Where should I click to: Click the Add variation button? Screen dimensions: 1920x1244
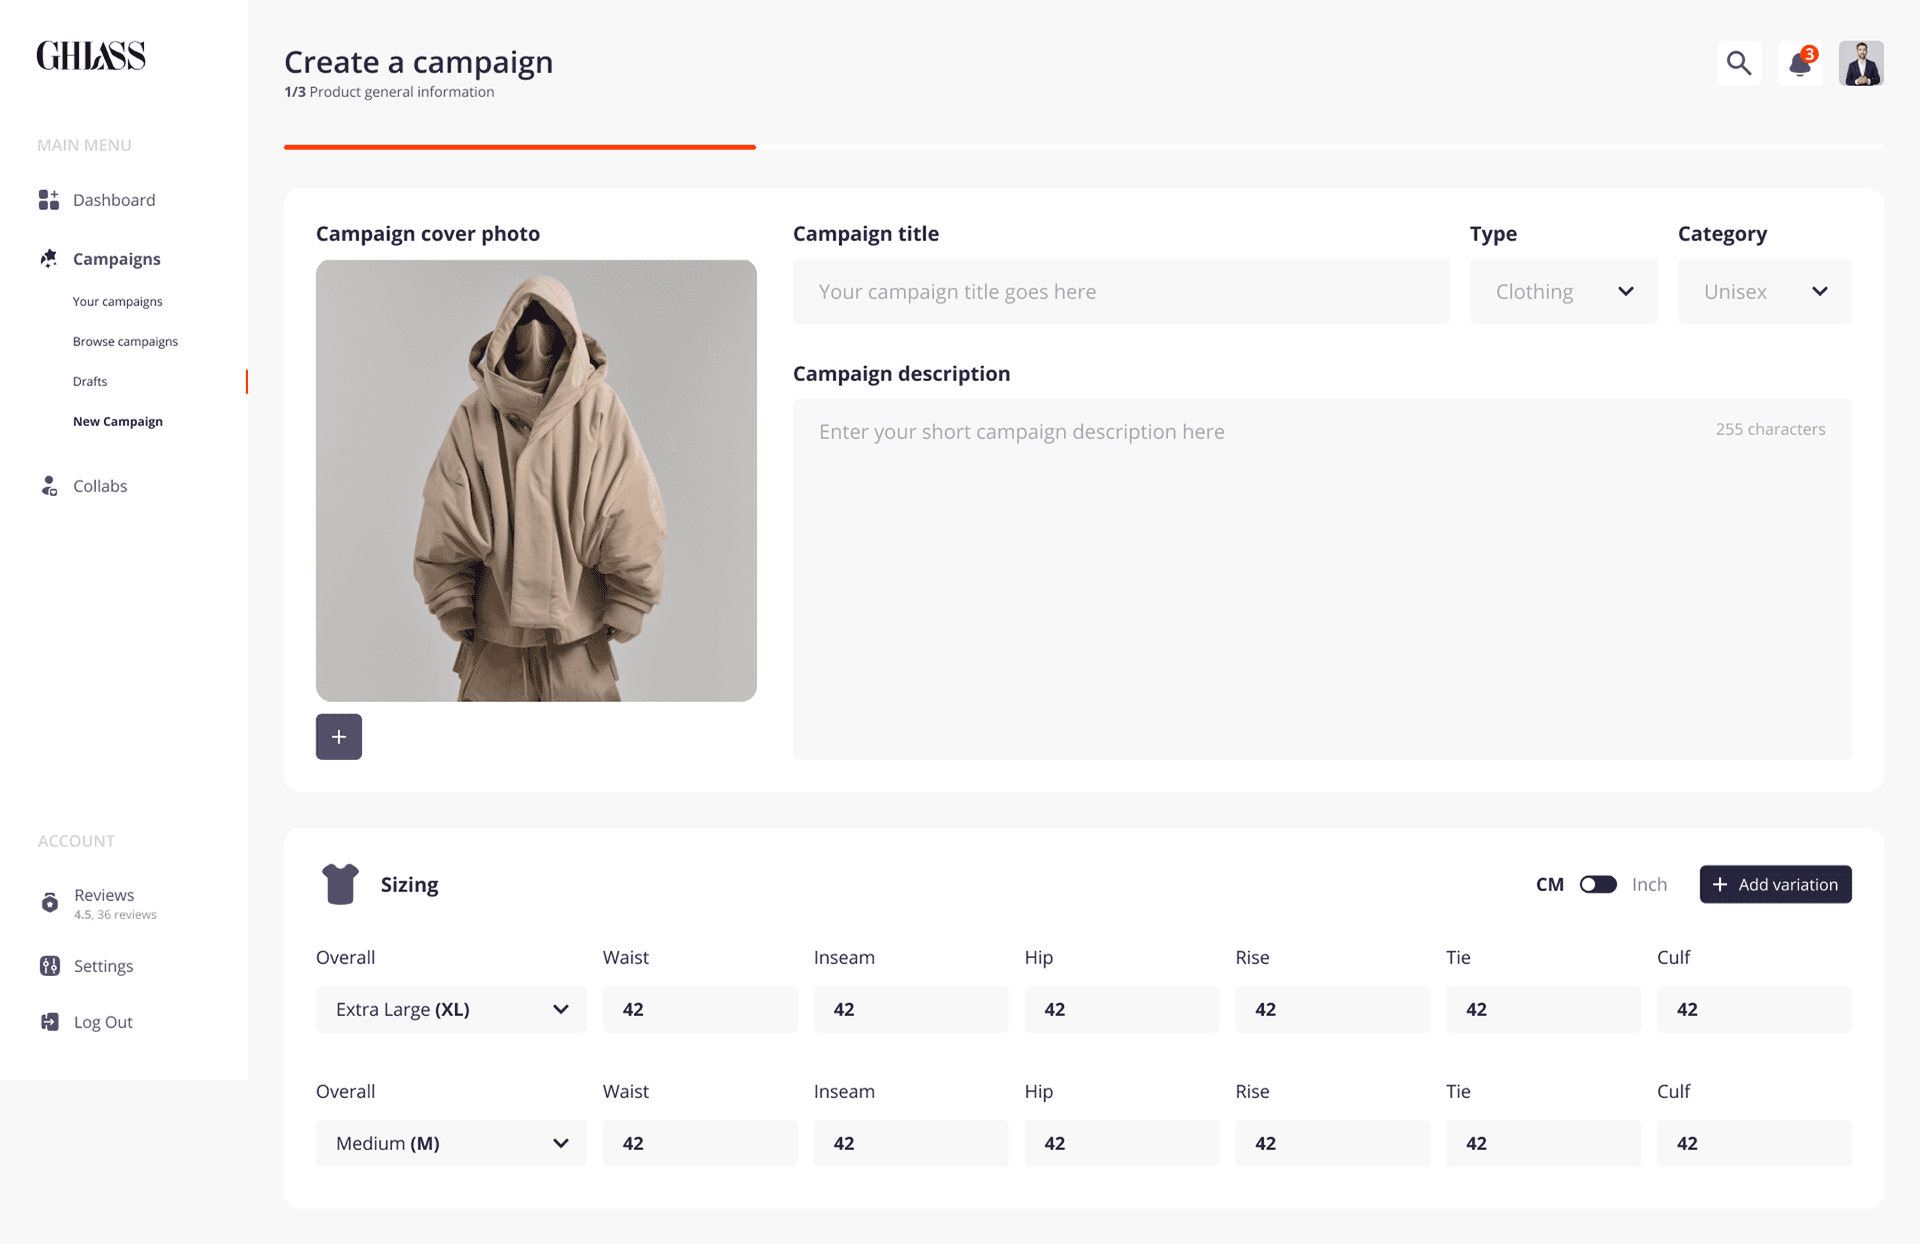coord(1775,884)
